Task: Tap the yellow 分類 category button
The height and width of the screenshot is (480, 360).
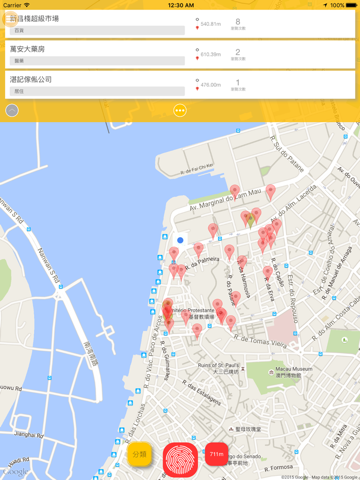Action: [139, 454]
